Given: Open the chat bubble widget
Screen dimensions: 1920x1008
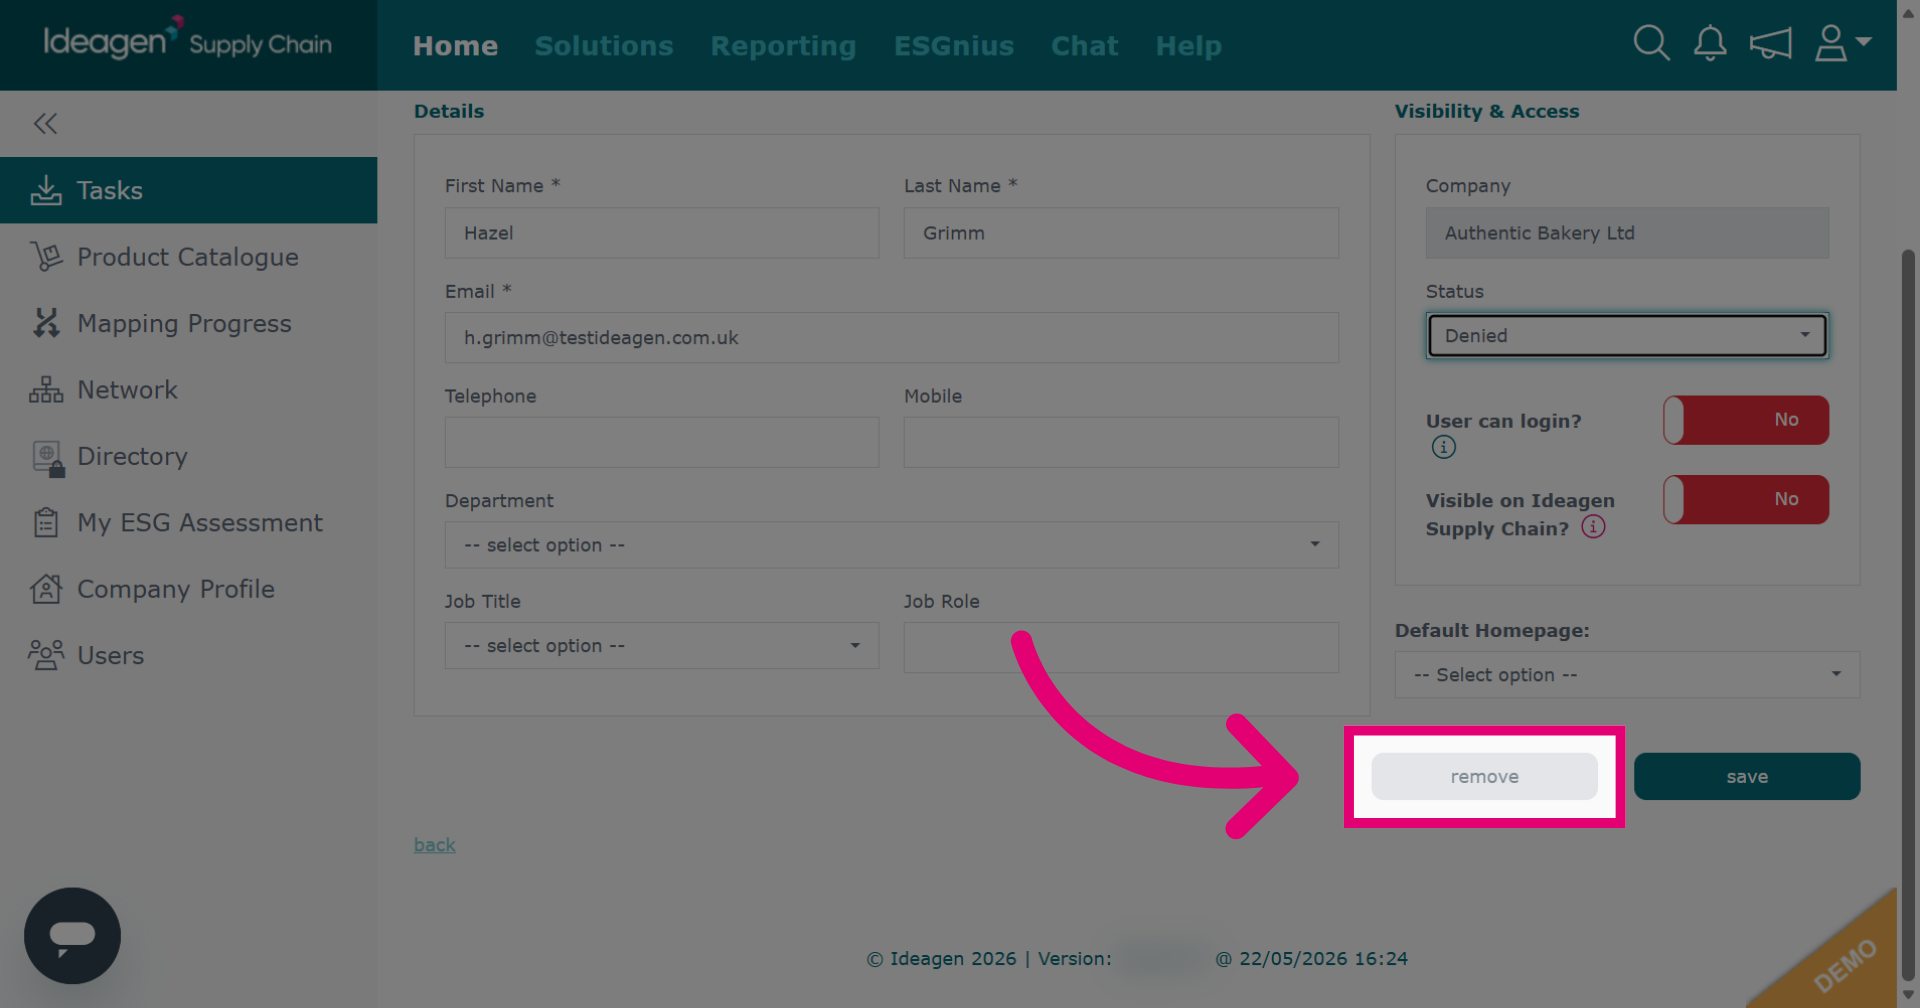Looking at the screenshot, I should coord(72,936).
